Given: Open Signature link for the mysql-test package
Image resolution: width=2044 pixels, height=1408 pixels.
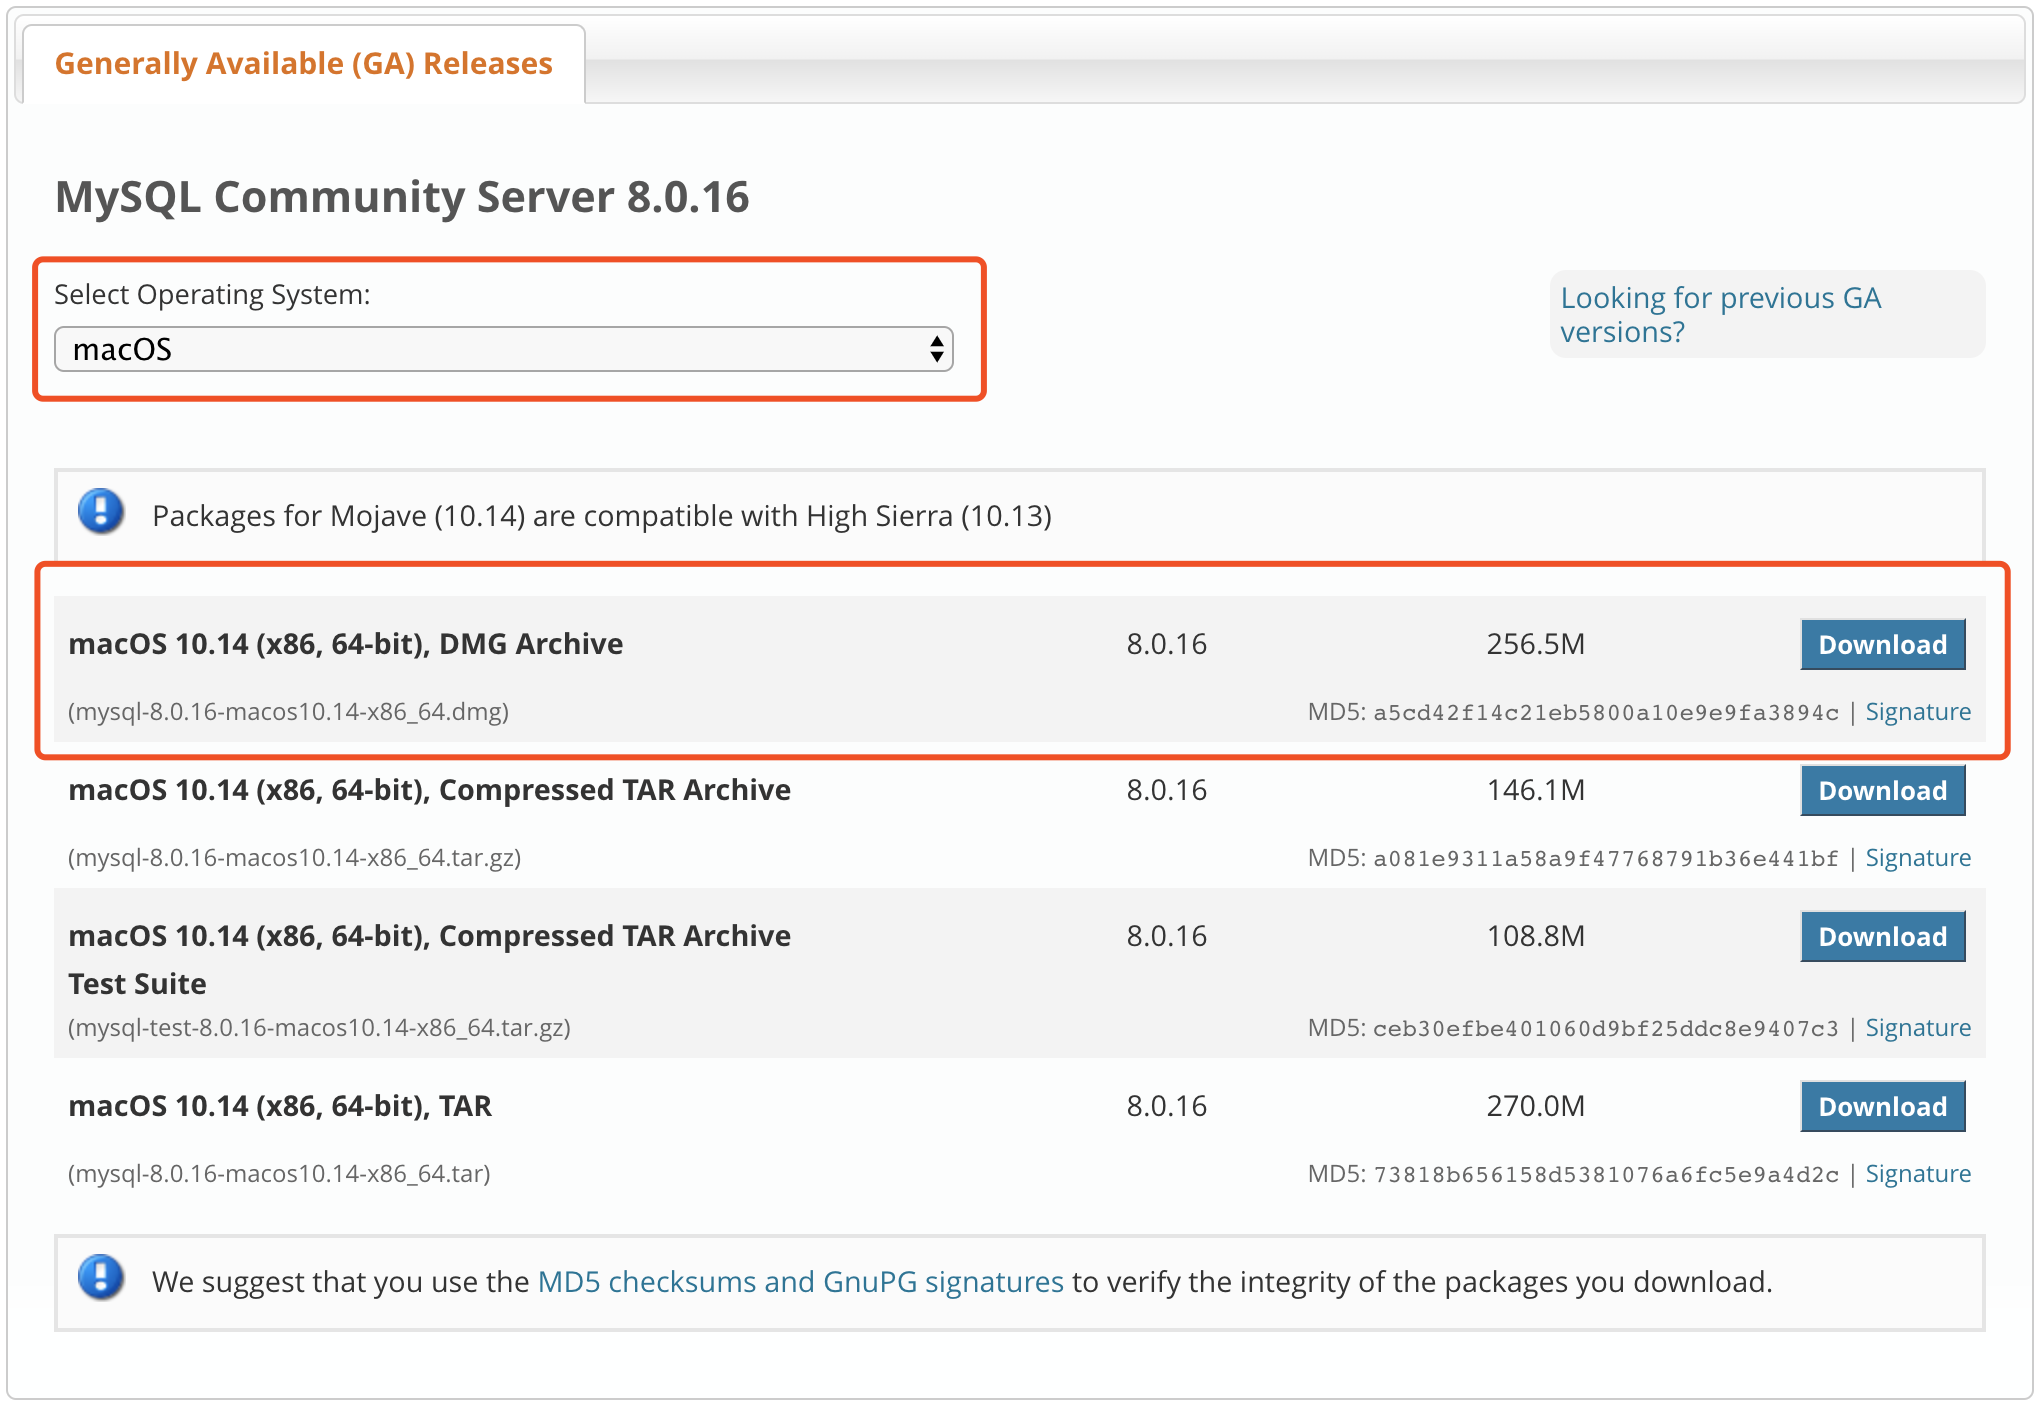Looking at the screenshot, I should coord(1918,1027).
